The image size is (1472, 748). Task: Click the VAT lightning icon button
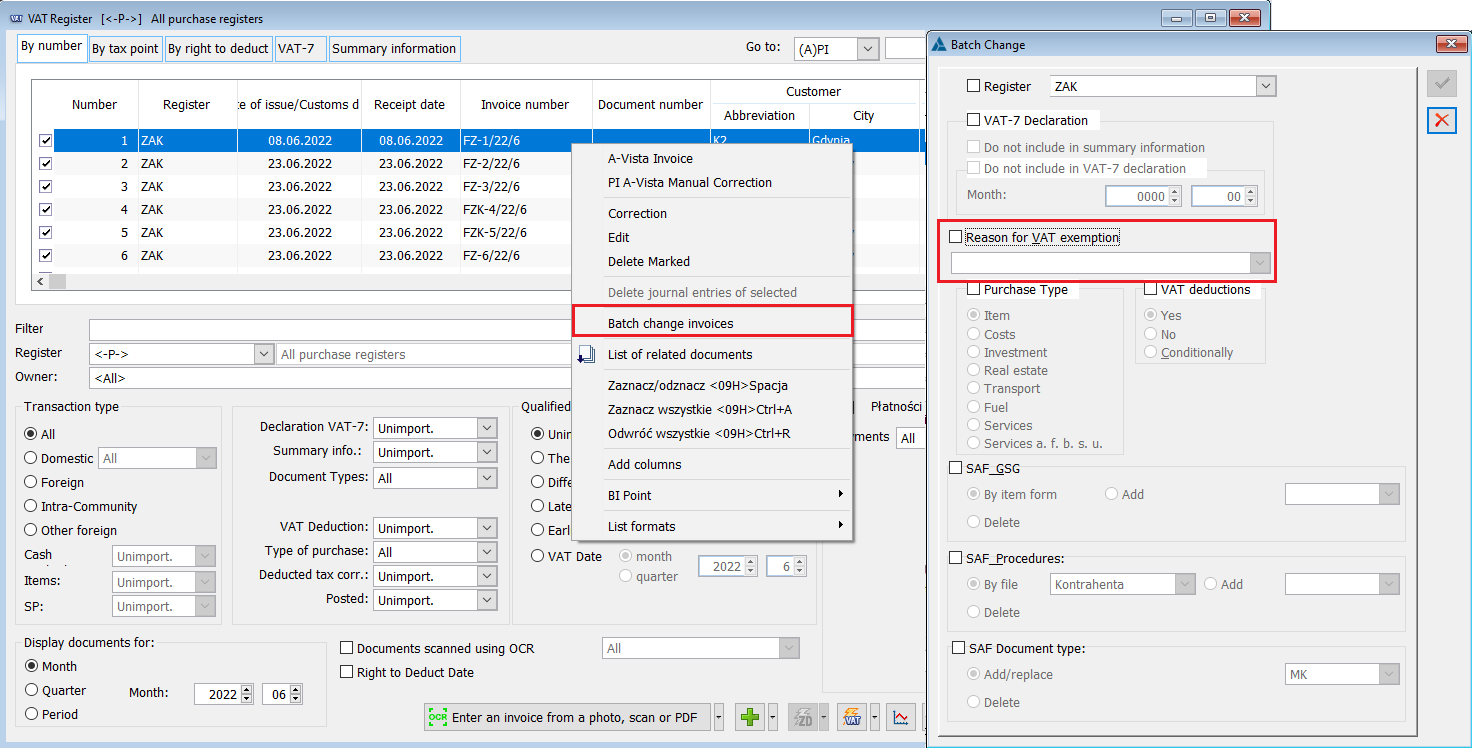tap(852, 717)
